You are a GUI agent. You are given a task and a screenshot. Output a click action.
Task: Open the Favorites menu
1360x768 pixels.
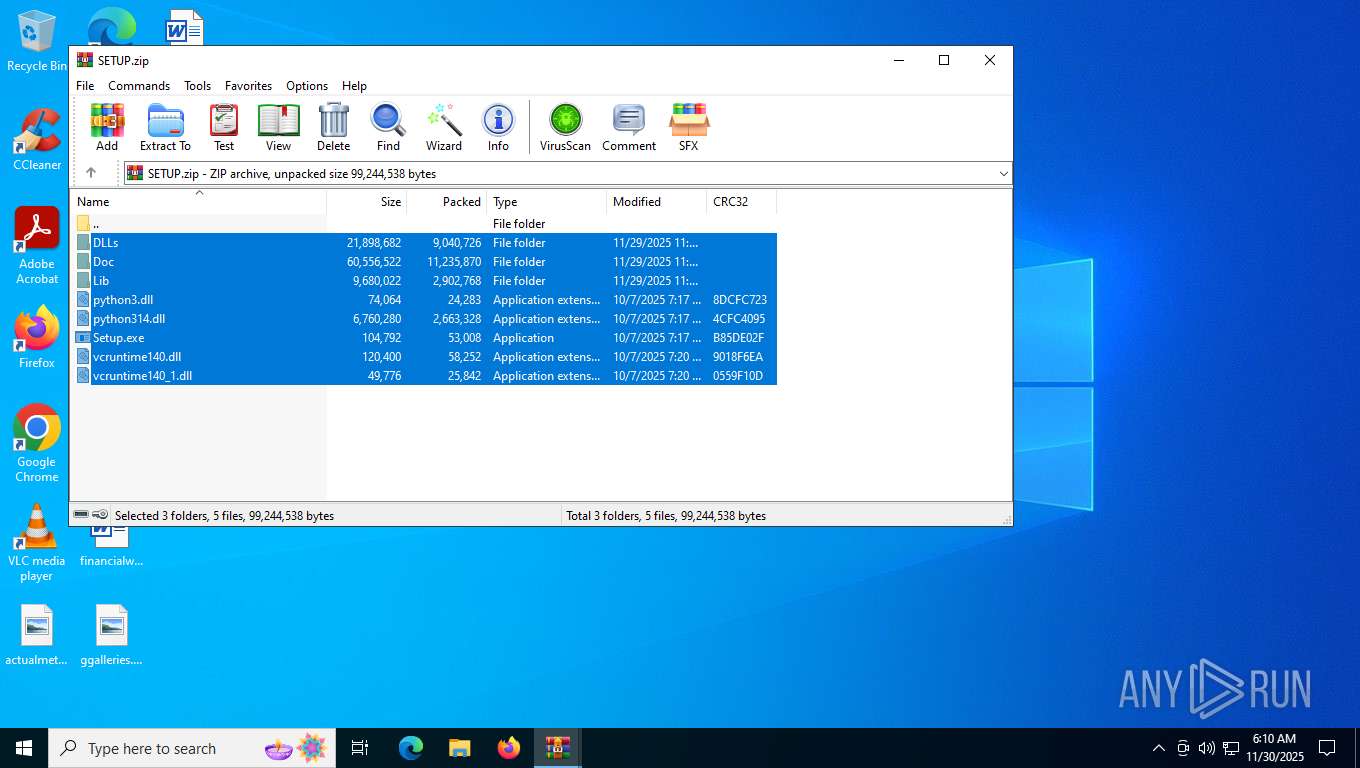[x=248, y=86]
